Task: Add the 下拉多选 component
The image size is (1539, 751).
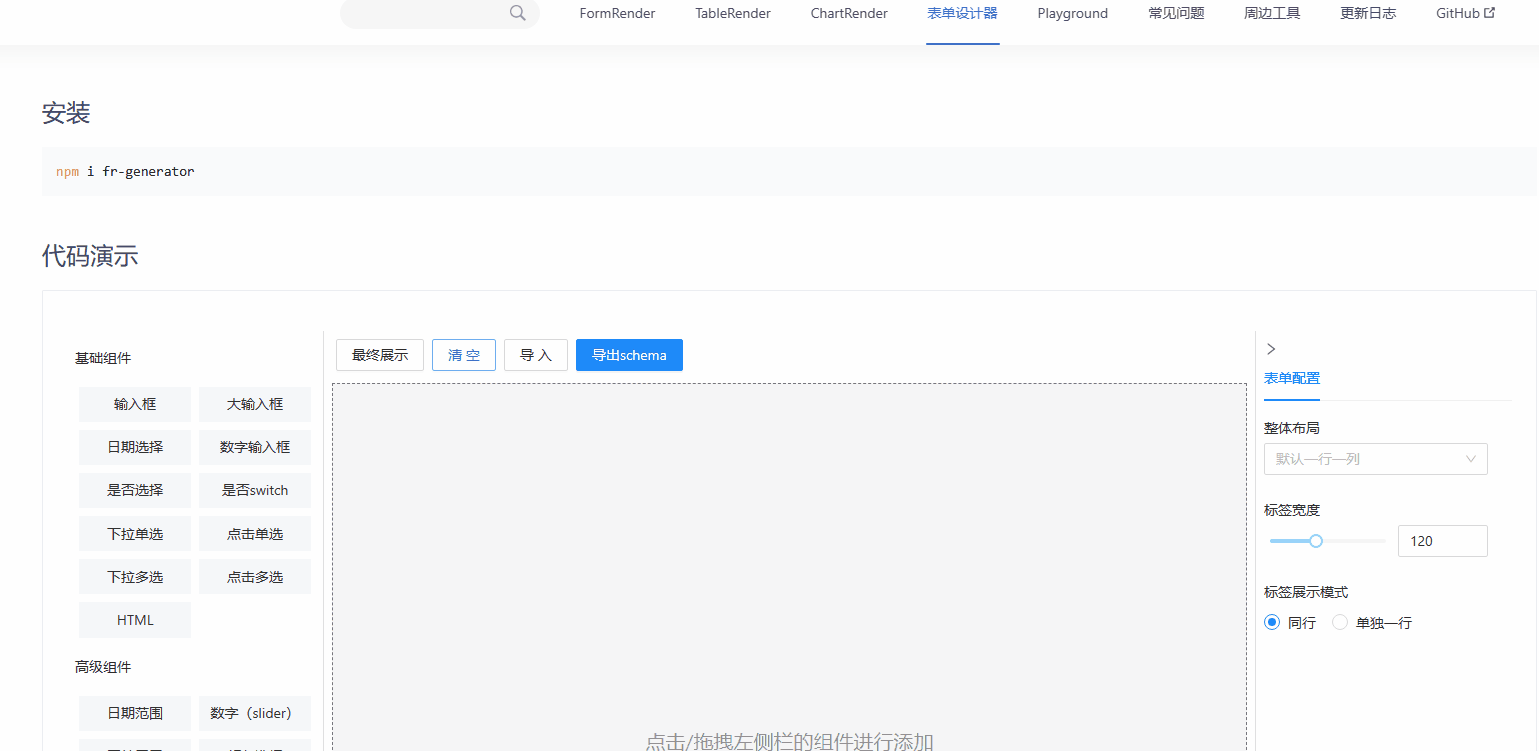Action: click(134, 576)
